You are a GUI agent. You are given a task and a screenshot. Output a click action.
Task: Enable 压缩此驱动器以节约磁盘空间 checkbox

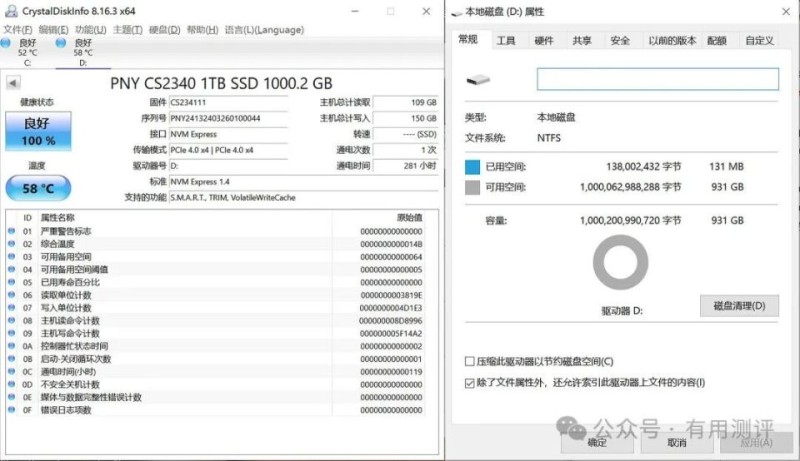click(x=470, y=362)
